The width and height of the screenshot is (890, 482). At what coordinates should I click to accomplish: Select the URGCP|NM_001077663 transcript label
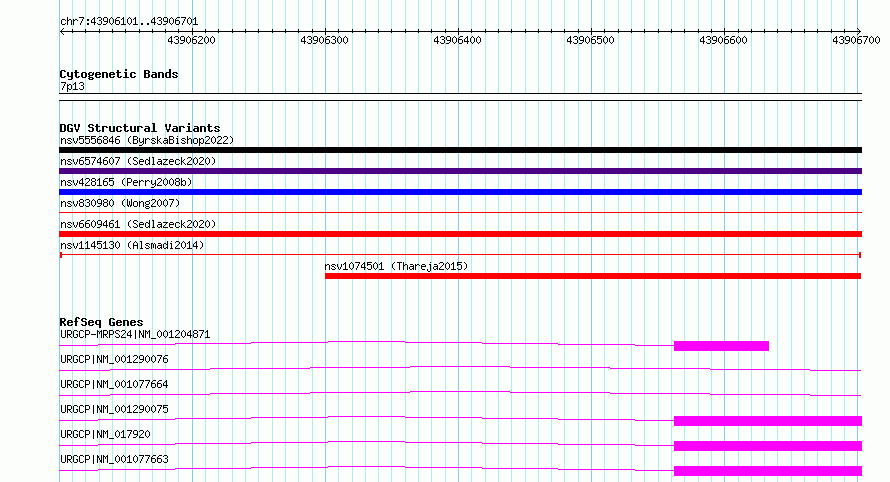click(114, 459)
